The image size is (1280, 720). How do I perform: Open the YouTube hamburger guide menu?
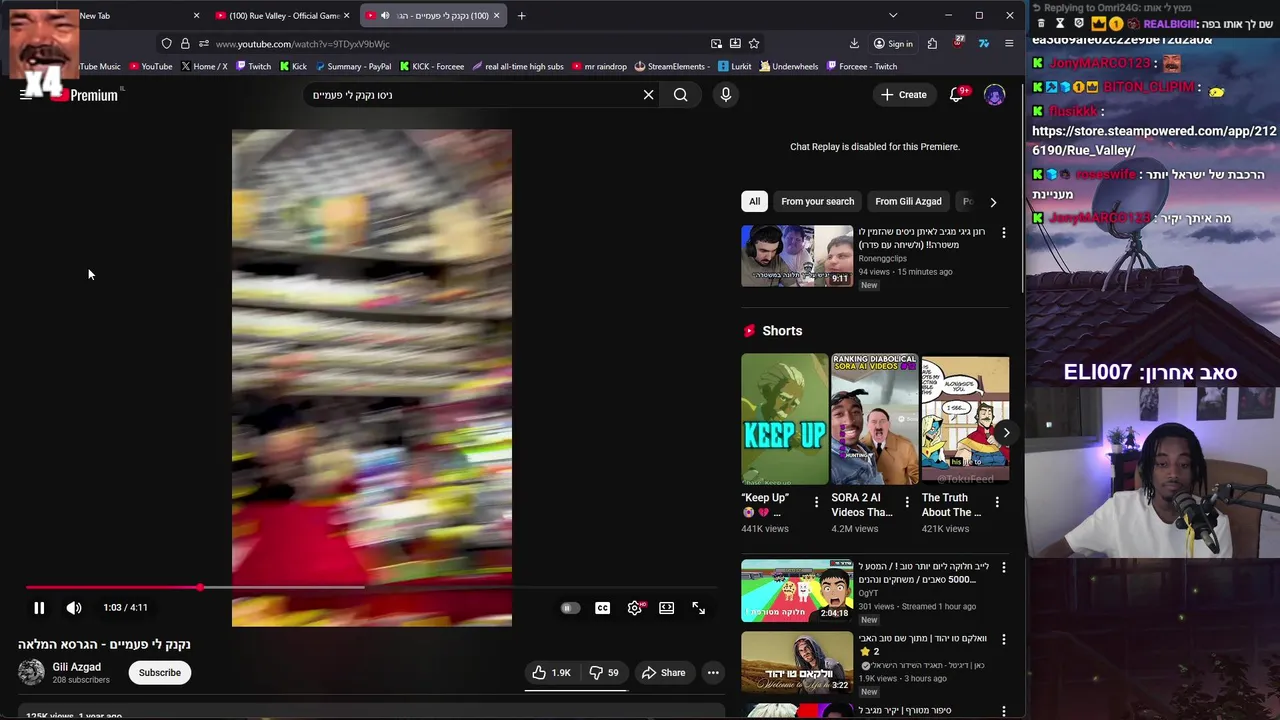(x=26, y=95)
